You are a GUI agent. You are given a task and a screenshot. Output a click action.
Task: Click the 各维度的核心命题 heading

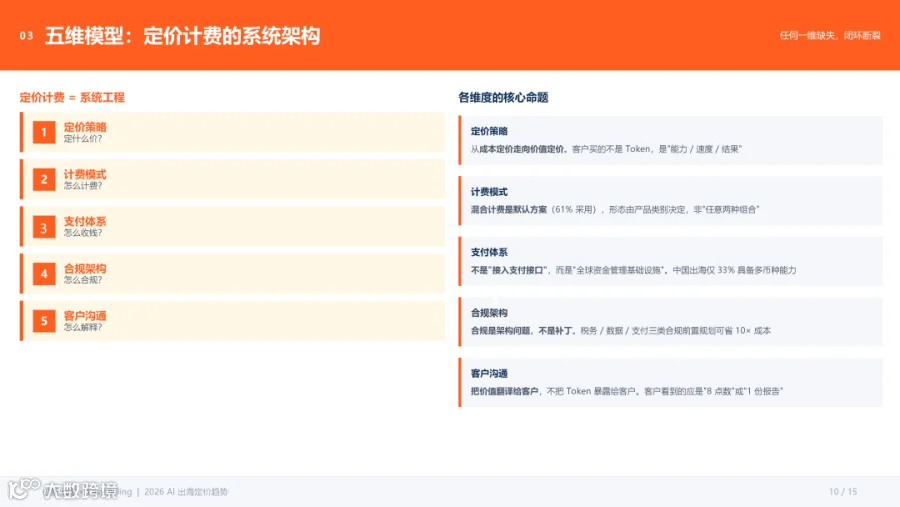click(x=503, y=98)
